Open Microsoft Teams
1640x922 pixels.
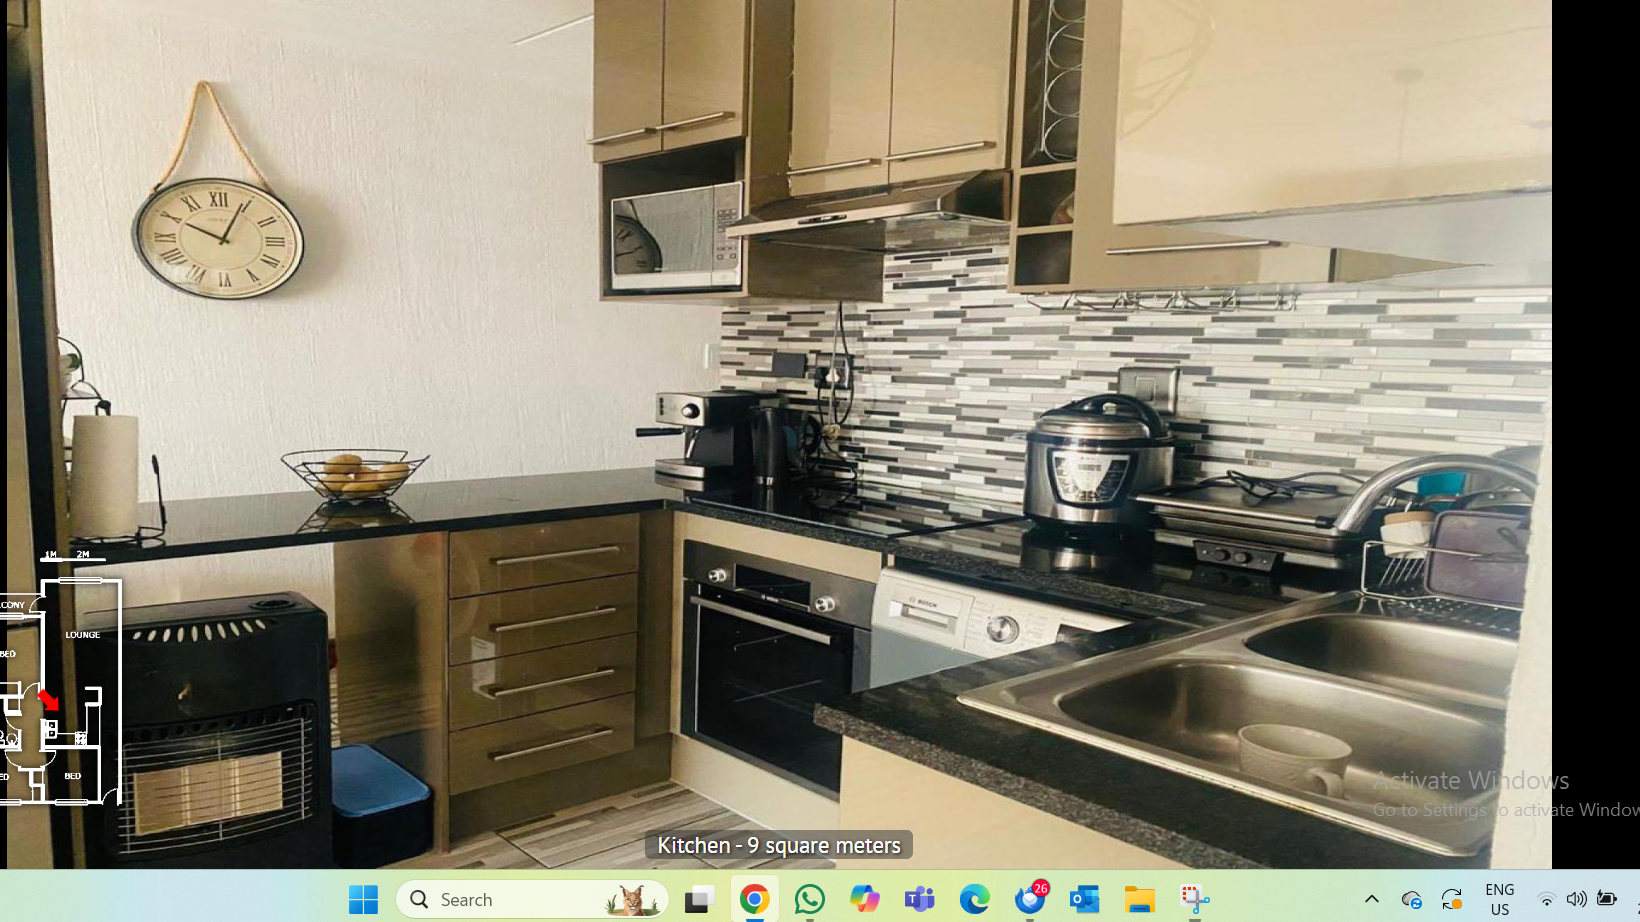click(x=919, y=900)
